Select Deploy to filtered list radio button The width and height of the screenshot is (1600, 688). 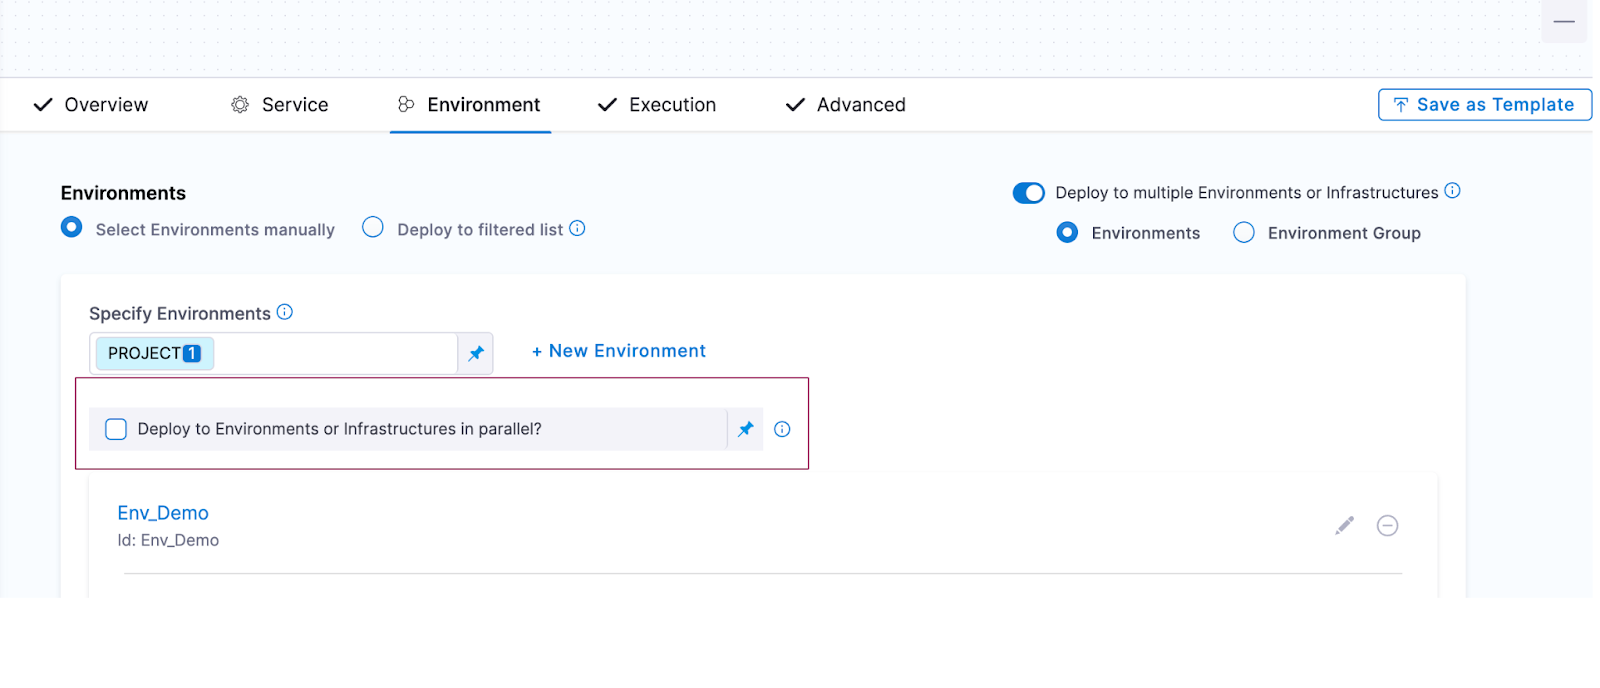point(373,228)
